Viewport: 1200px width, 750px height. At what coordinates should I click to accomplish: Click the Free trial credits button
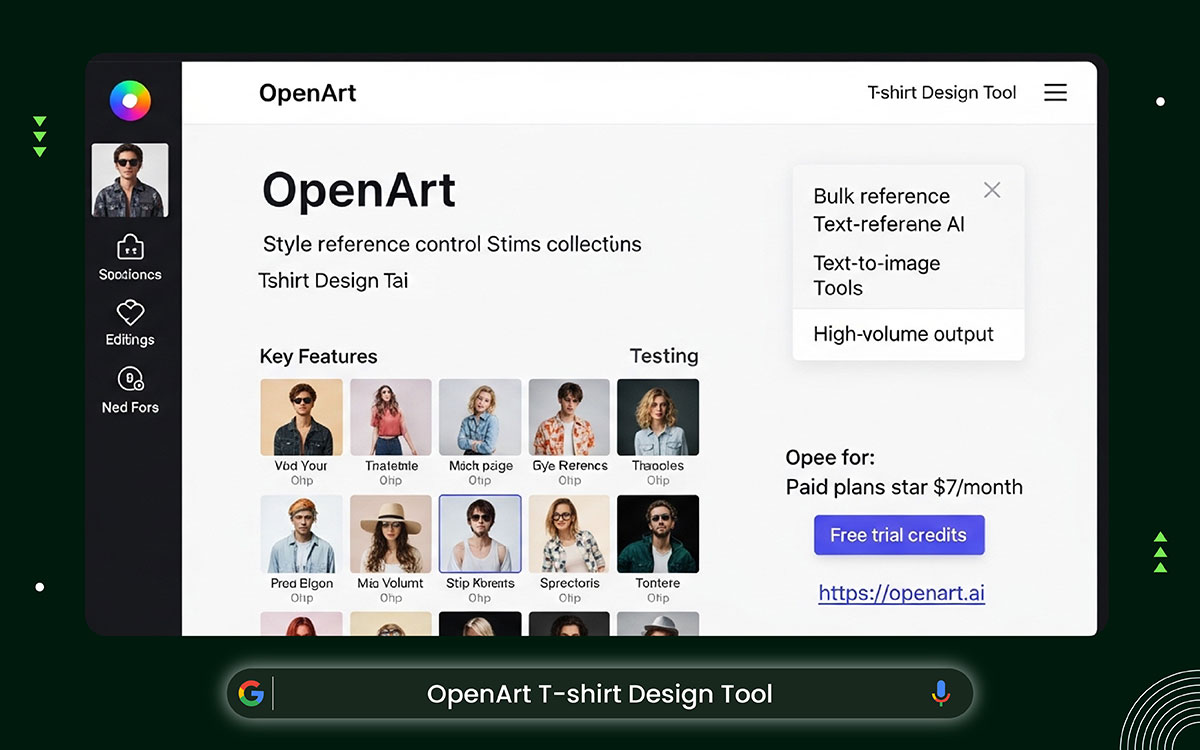[x=898, y=535]
